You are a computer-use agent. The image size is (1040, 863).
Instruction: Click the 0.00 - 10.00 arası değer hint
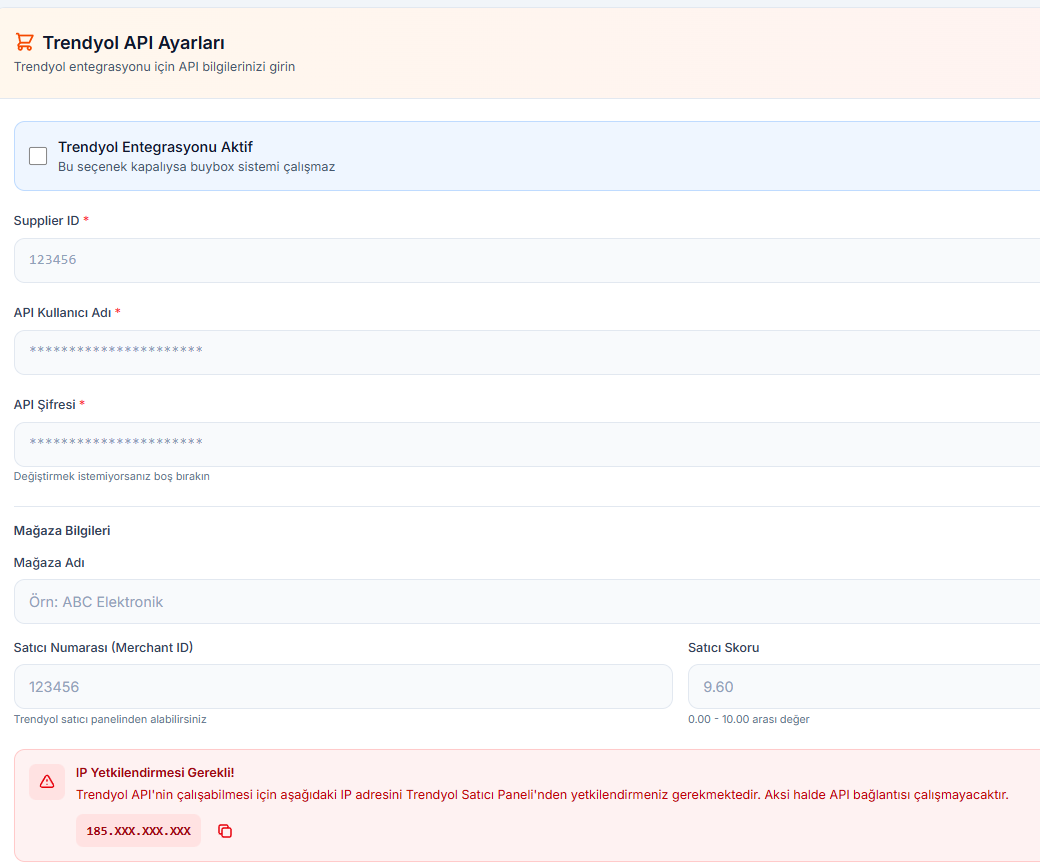(x=748, y=719)
